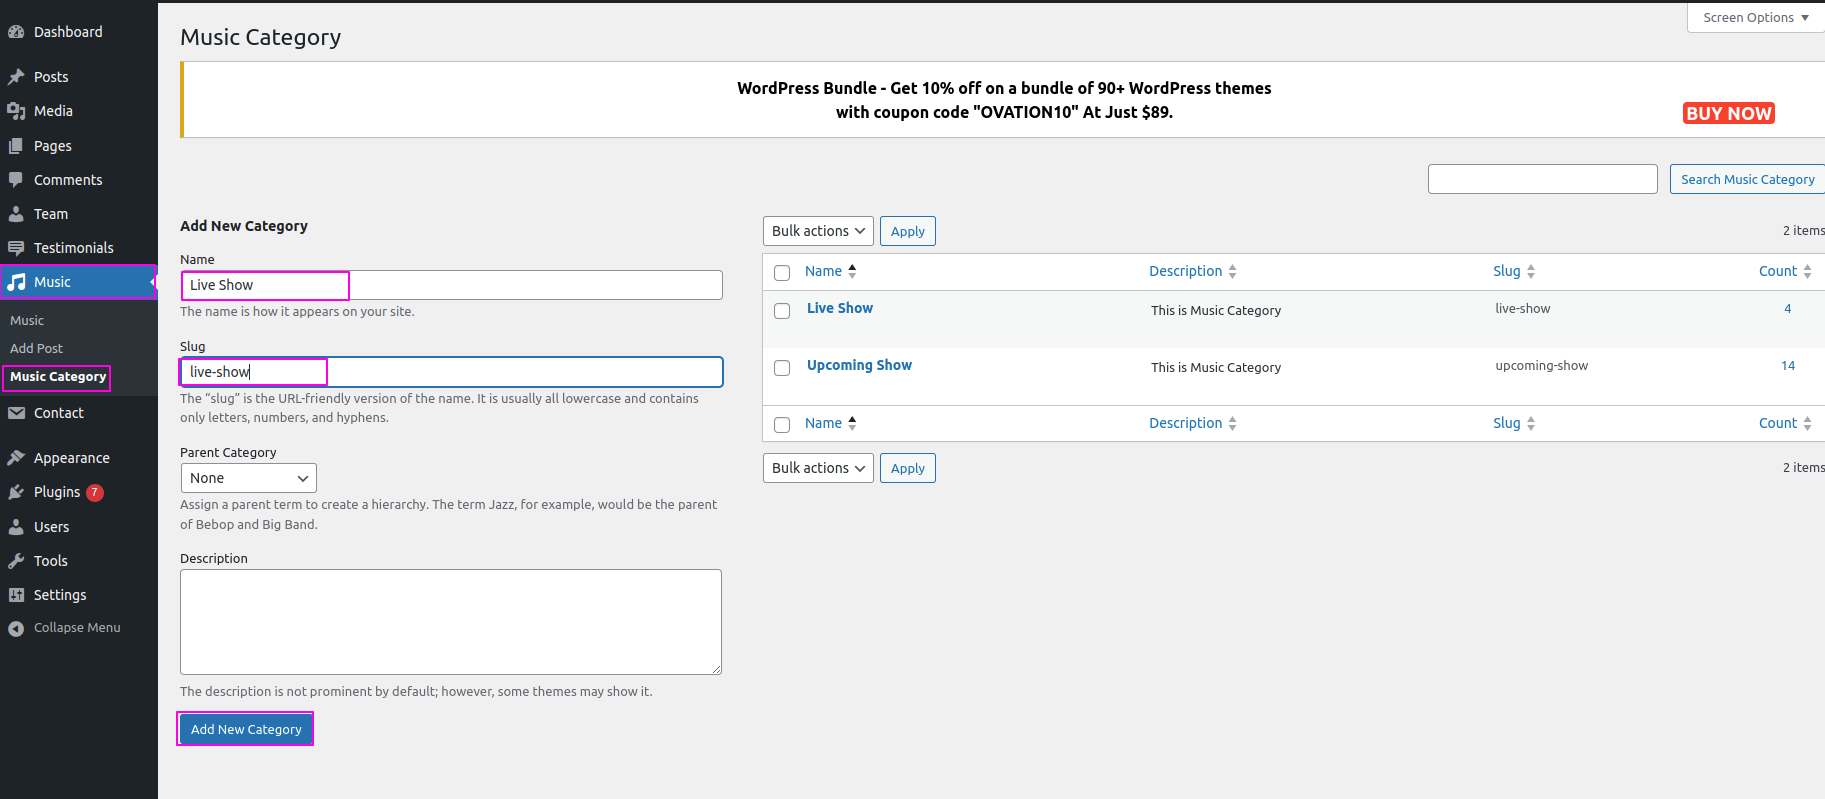This screenshot has height=799, width=1825.
Task: Sort by Slug using top header arrows
Action: pyautogui.click(x=1531, y=271)
